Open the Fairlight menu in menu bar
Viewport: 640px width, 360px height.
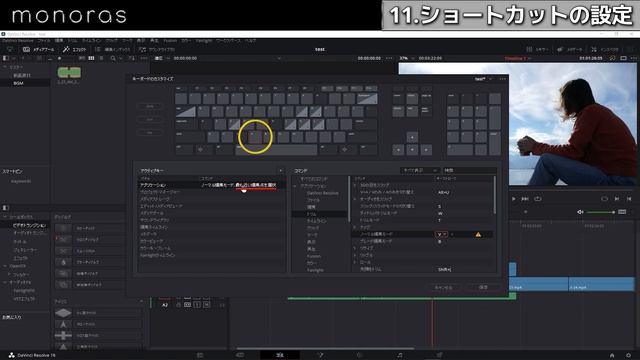(x=203, y=41)
